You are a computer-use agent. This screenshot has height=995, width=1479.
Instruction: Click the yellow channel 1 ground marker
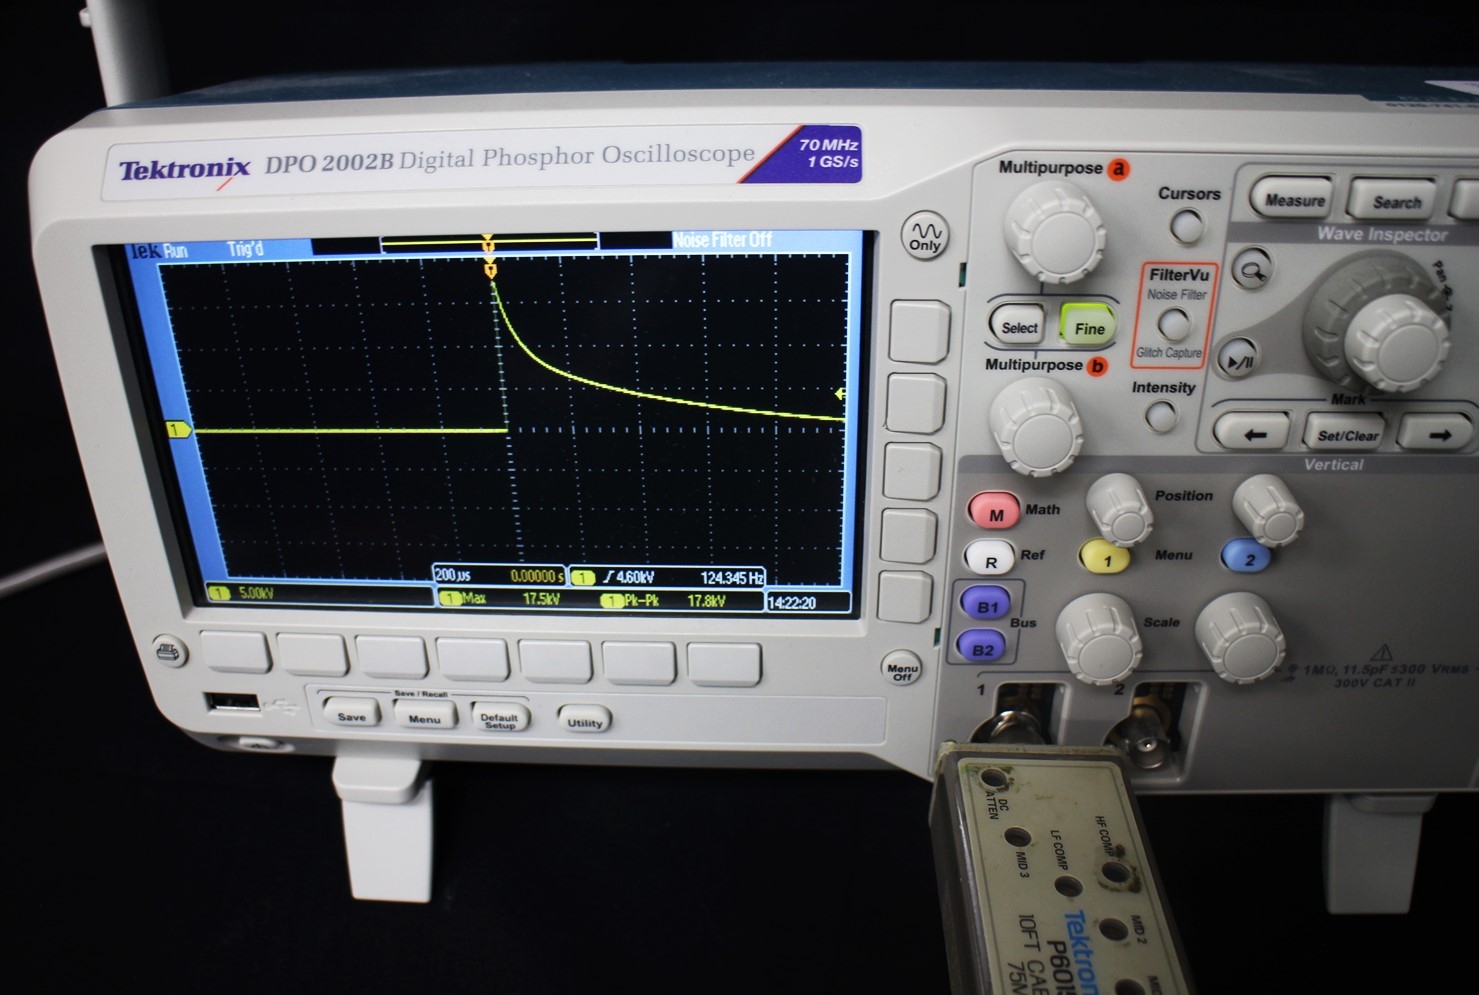[x=179, y=430]
